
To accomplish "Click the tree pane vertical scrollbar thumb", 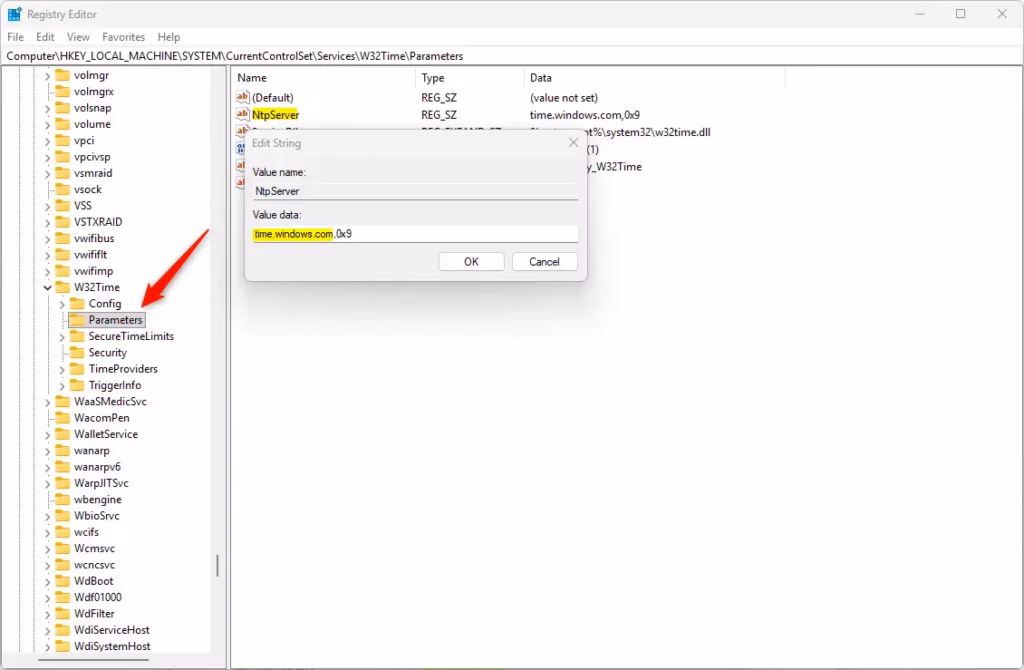I will coord(217,566).
